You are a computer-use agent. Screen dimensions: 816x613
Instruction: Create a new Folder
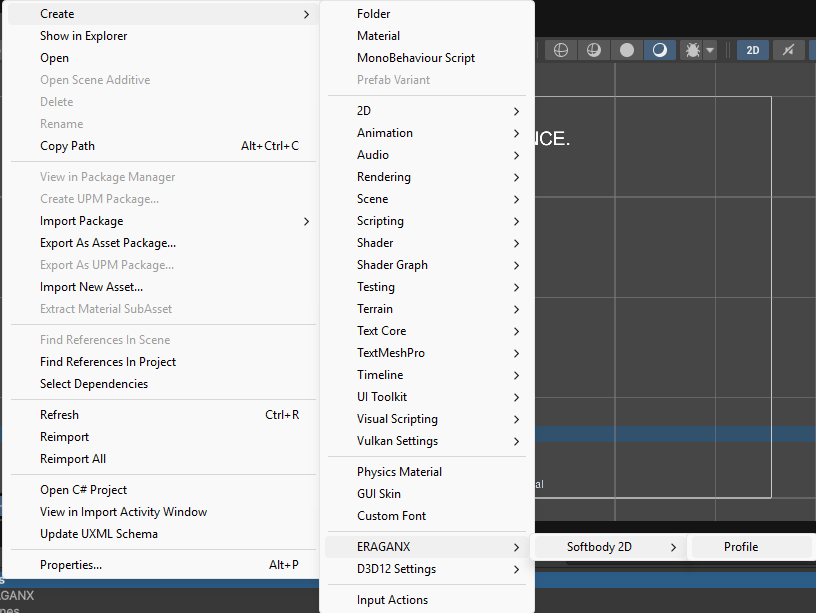[x=427, y=14]
